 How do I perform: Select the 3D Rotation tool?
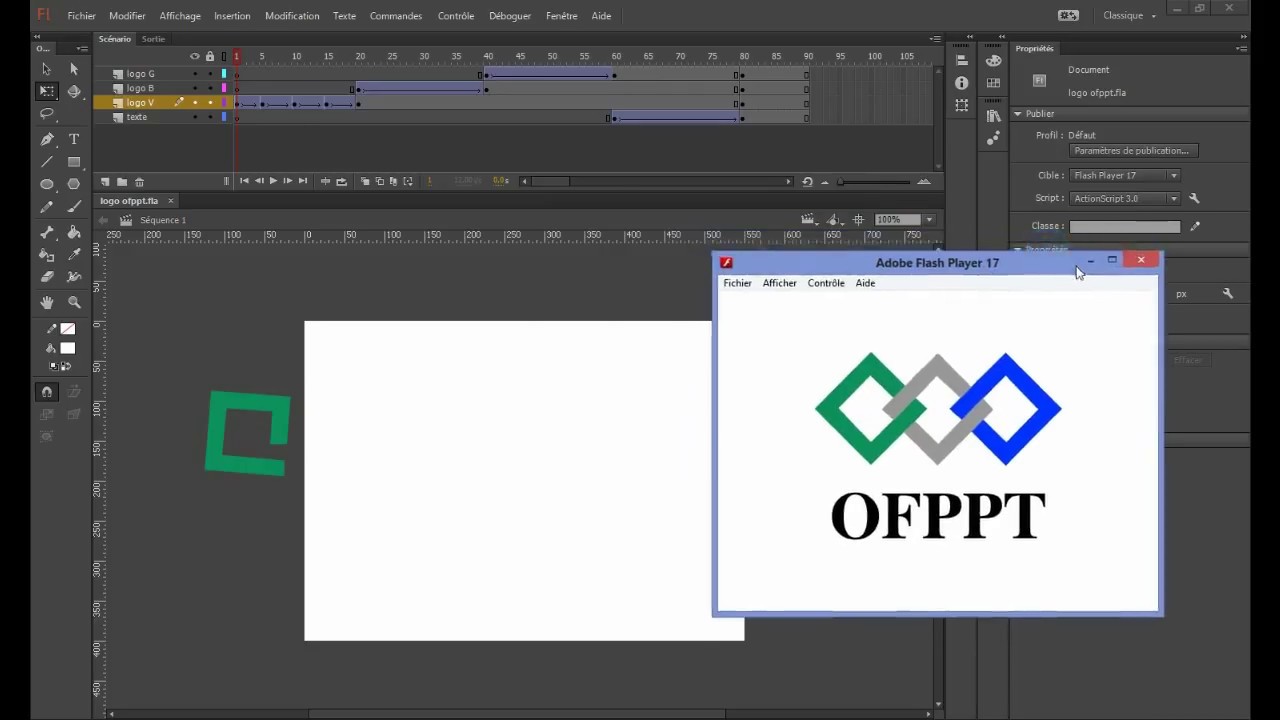coord(73,91)
